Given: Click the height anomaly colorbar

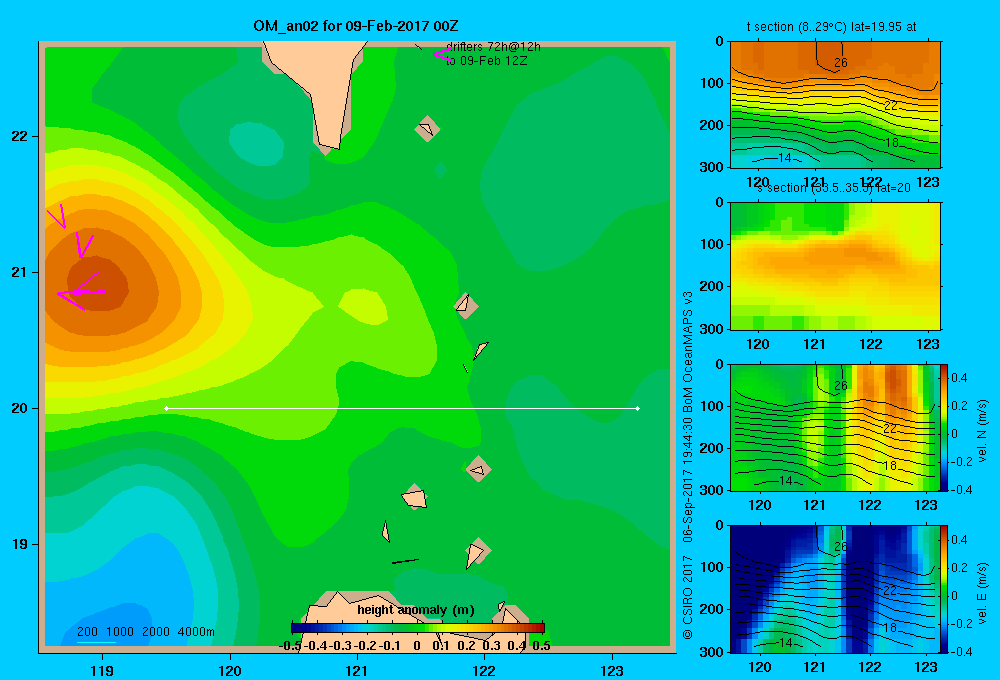Looking at the screenshot, I should [x=418, y=628].
